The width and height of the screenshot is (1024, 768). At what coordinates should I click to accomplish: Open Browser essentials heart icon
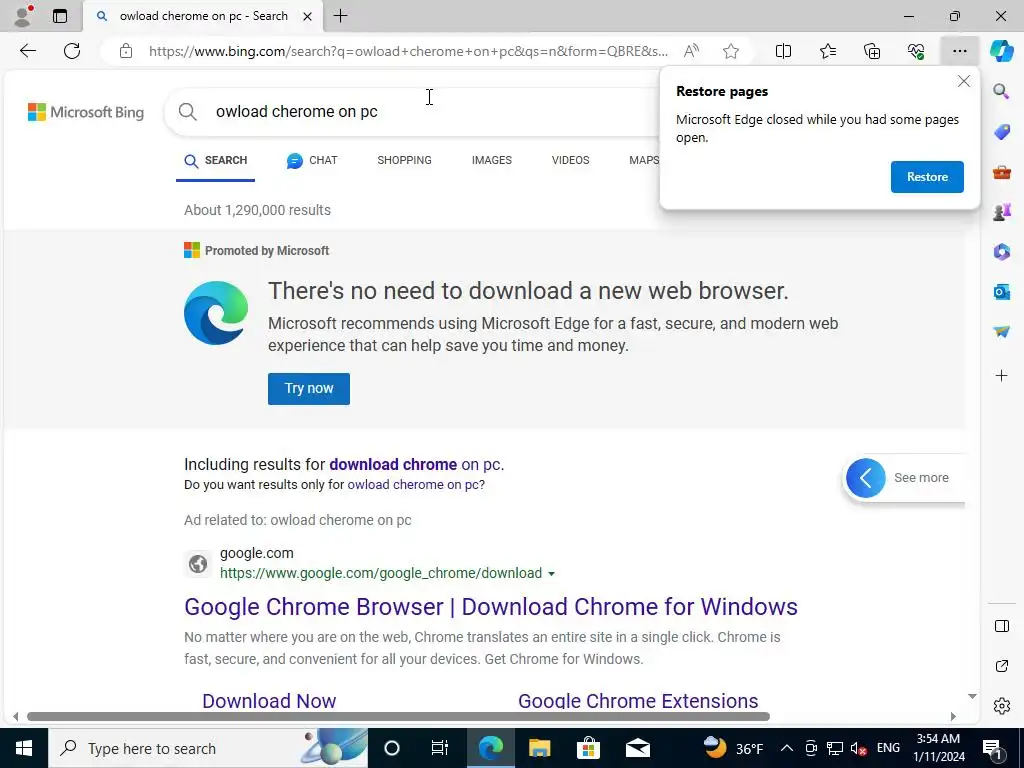(916, 51)
